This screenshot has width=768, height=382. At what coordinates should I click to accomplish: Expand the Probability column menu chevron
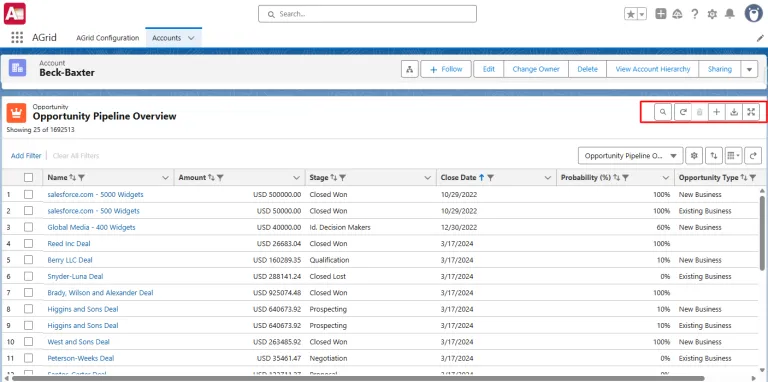[x=666, y=178]
